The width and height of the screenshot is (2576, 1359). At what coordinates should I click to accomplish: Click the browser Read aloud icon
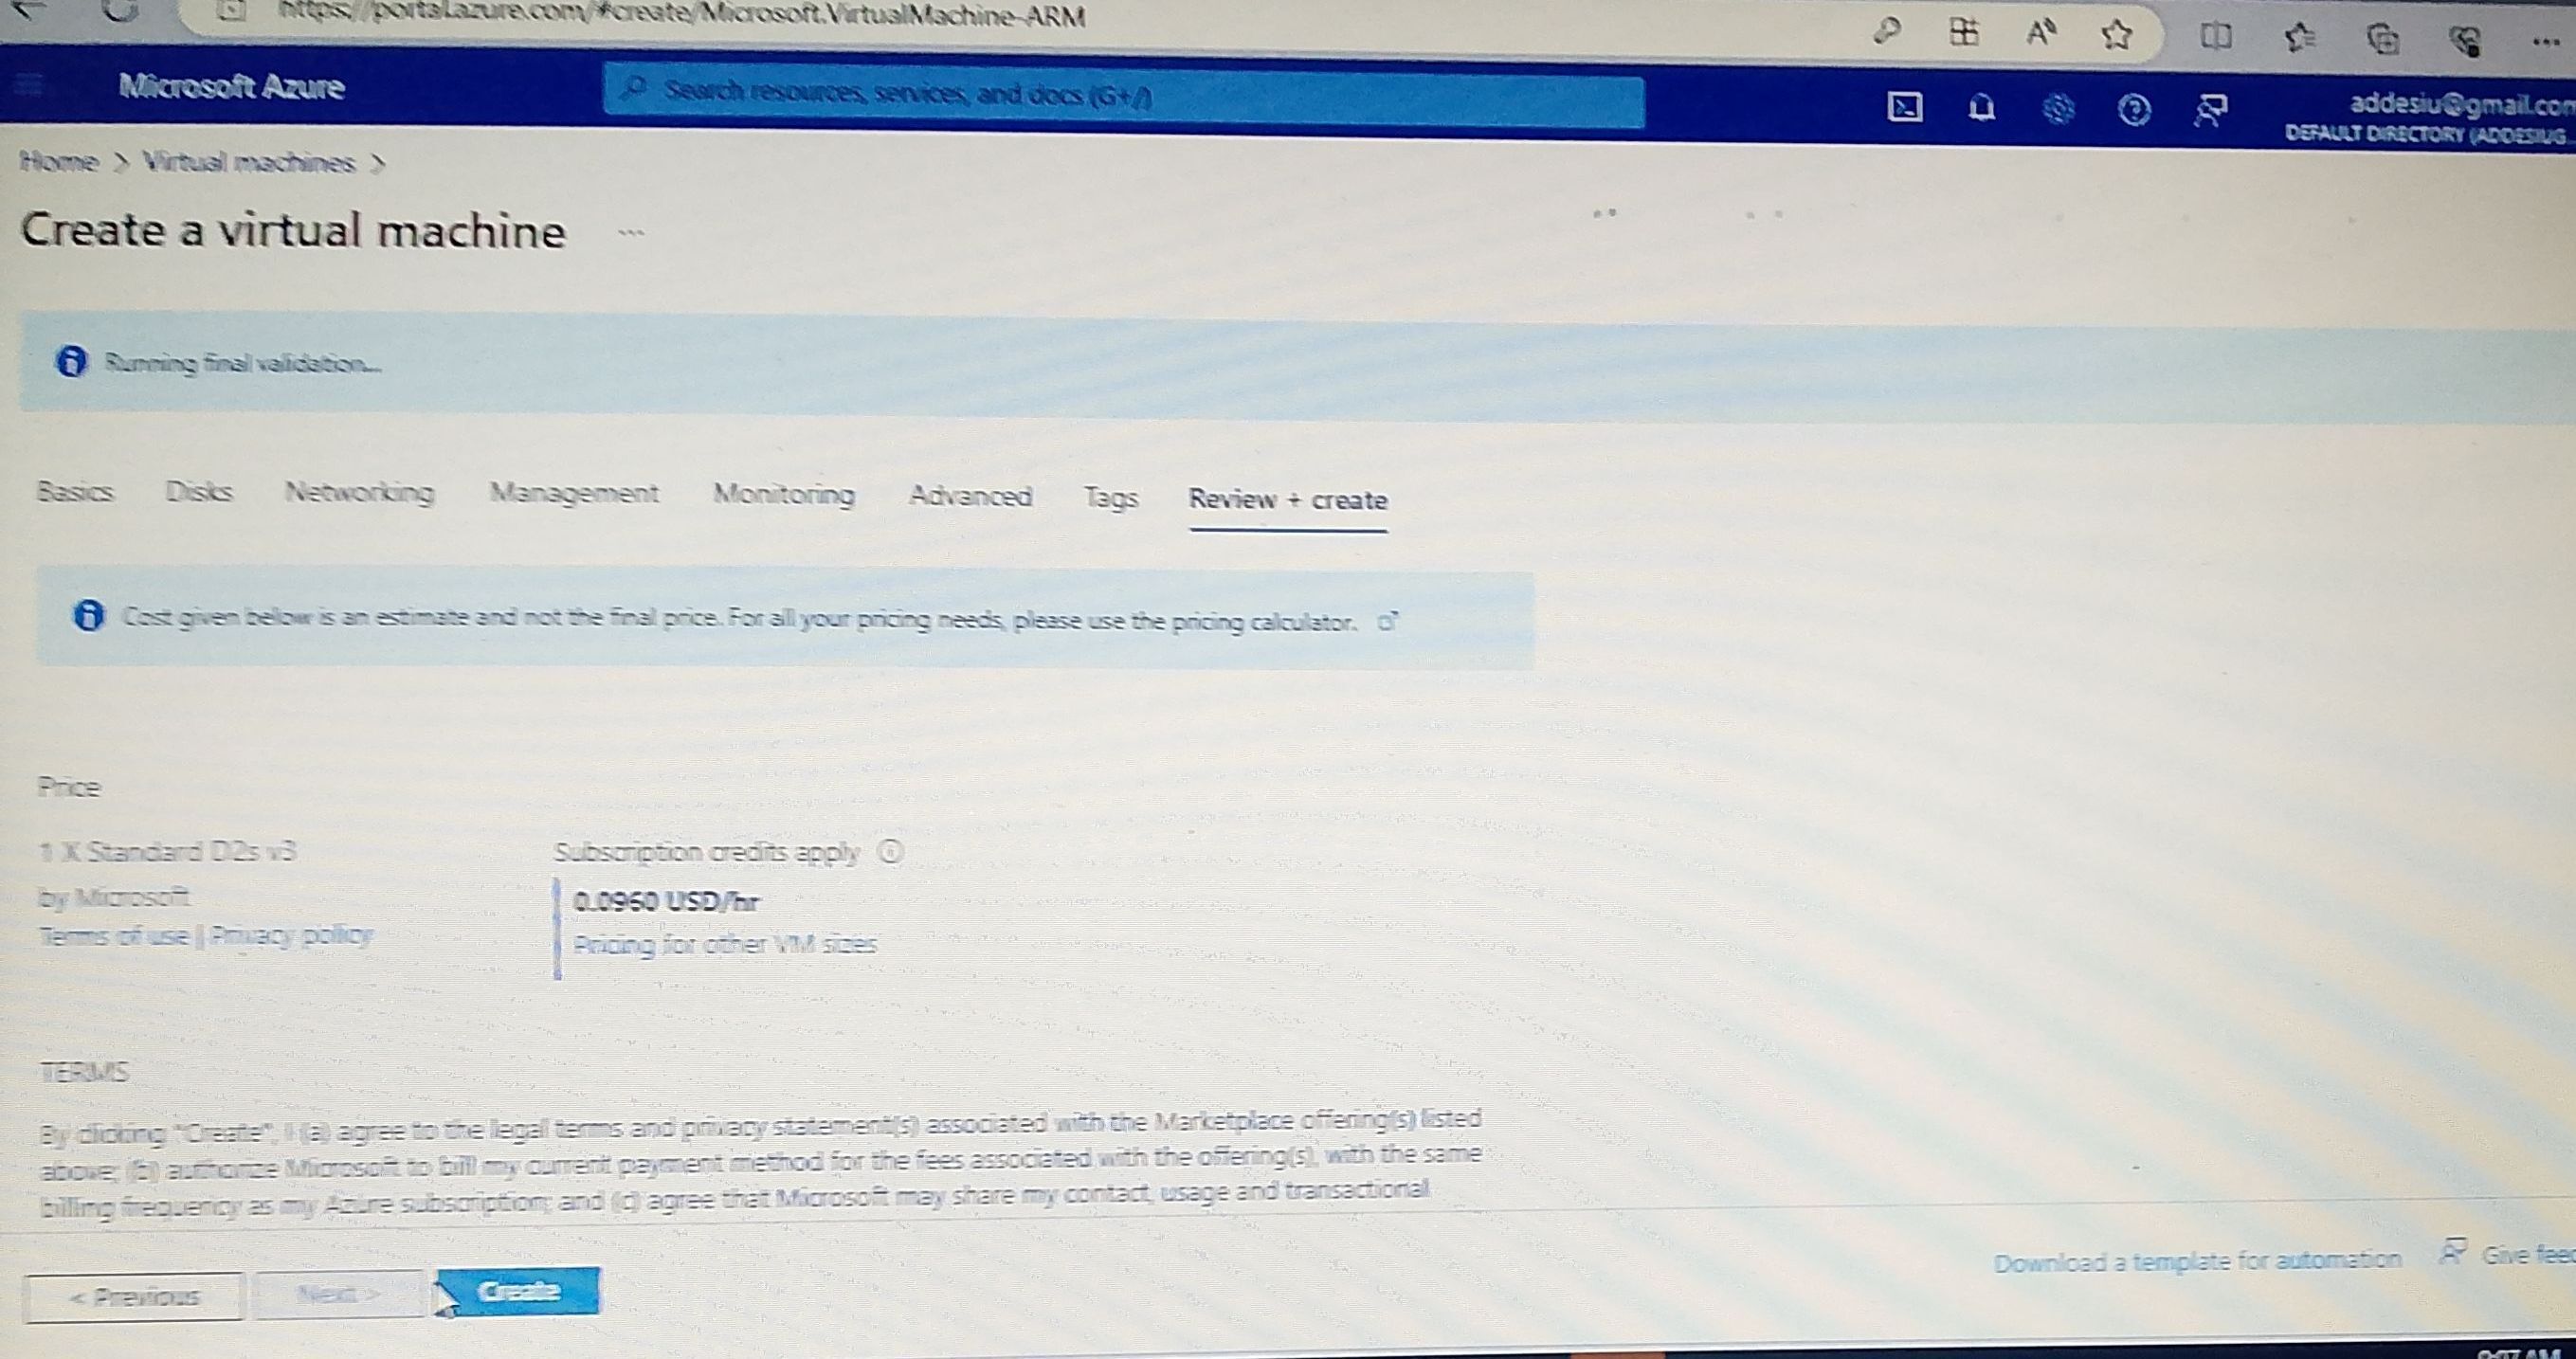(2041, 35)
